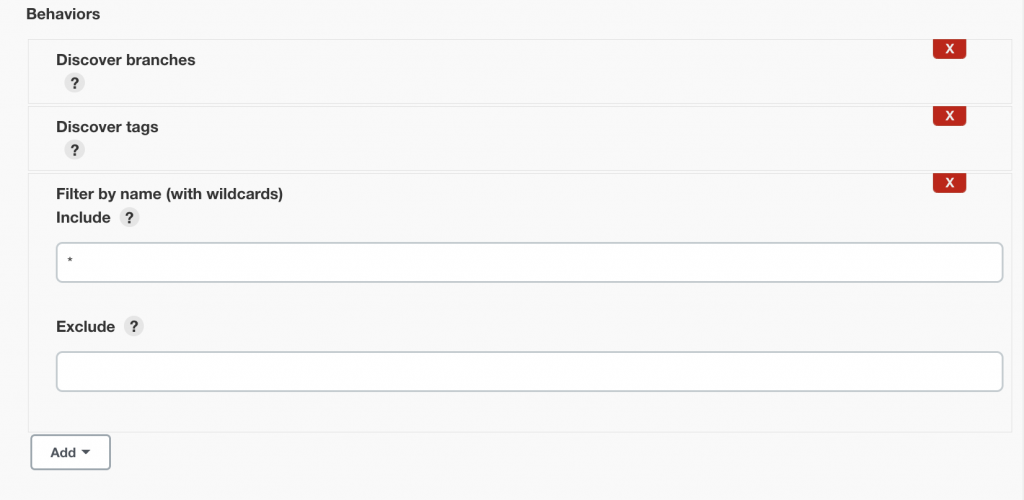The width and height of the screenshot is (1024, 500).
Task: Click the Include wildcard input field
Action: pyautogui.click(x=529, y=262)
